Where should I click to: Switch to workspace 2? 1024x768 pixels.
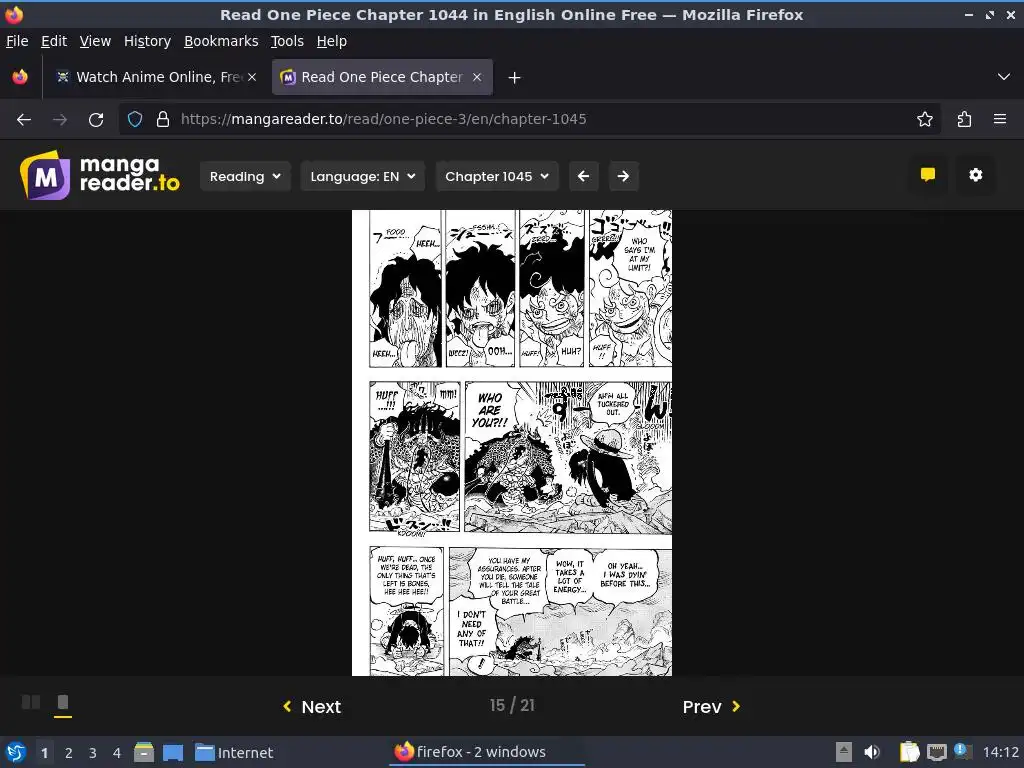[69, 753]
